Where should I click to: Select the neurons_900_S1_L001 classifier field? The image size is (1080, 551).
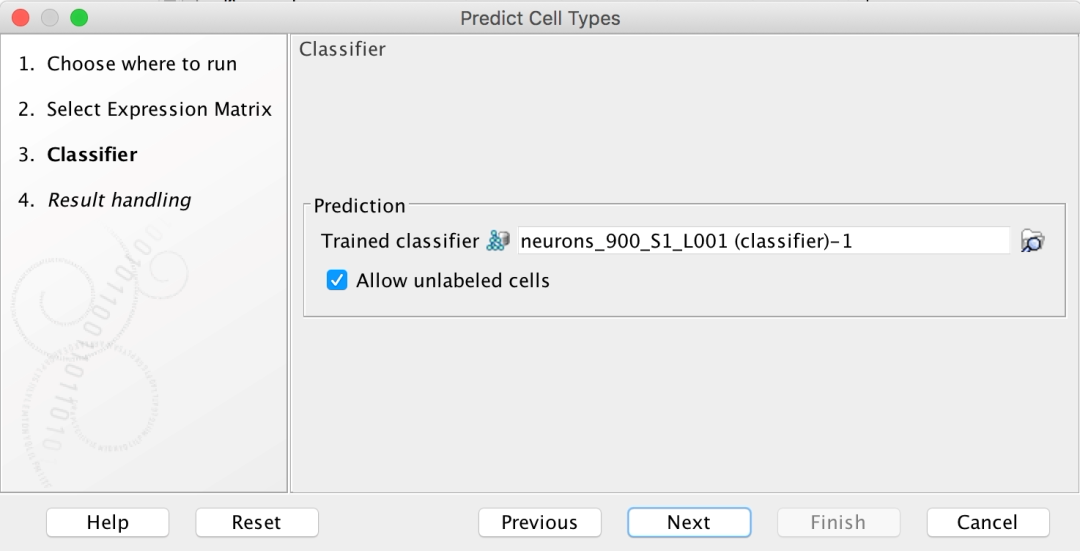point(763,240)
